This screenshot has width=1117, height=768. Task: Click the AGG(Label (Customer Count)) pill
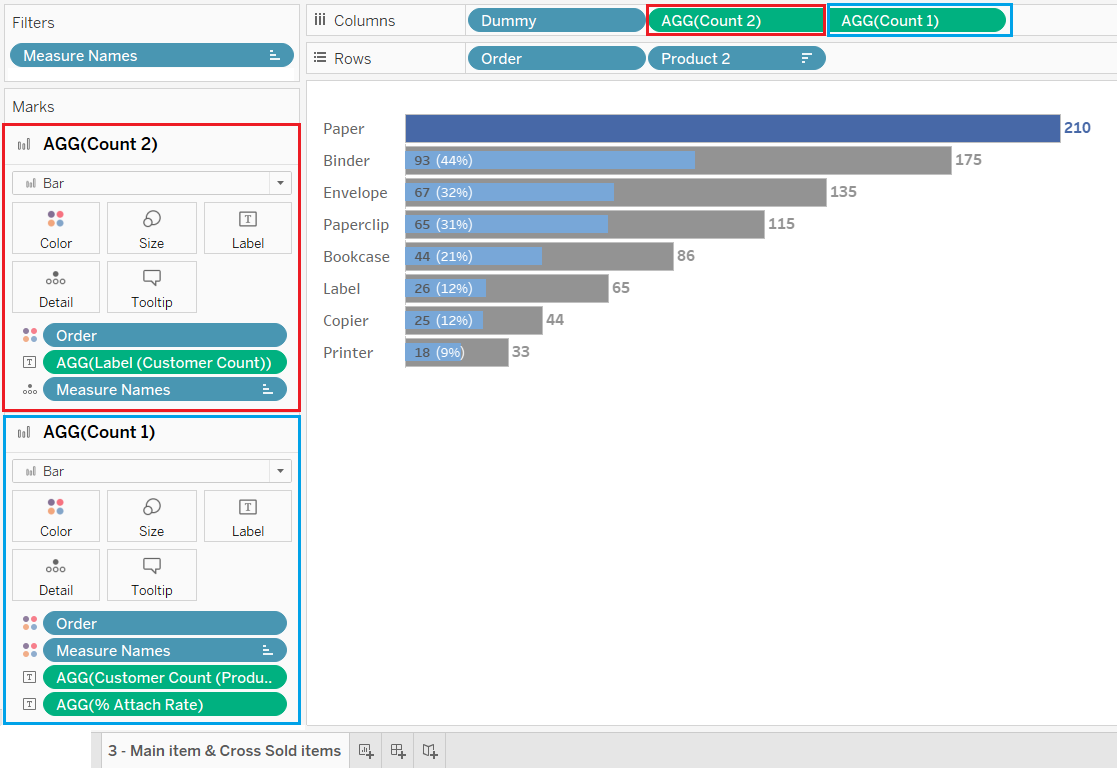click(x=164, y=362)
